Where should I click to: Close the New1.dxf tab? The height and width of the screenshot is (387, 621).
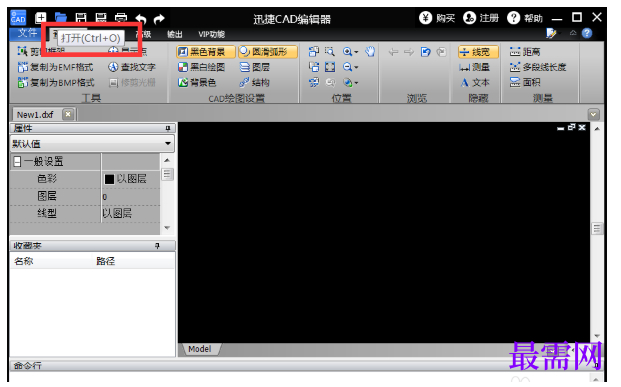click(68, 114)
